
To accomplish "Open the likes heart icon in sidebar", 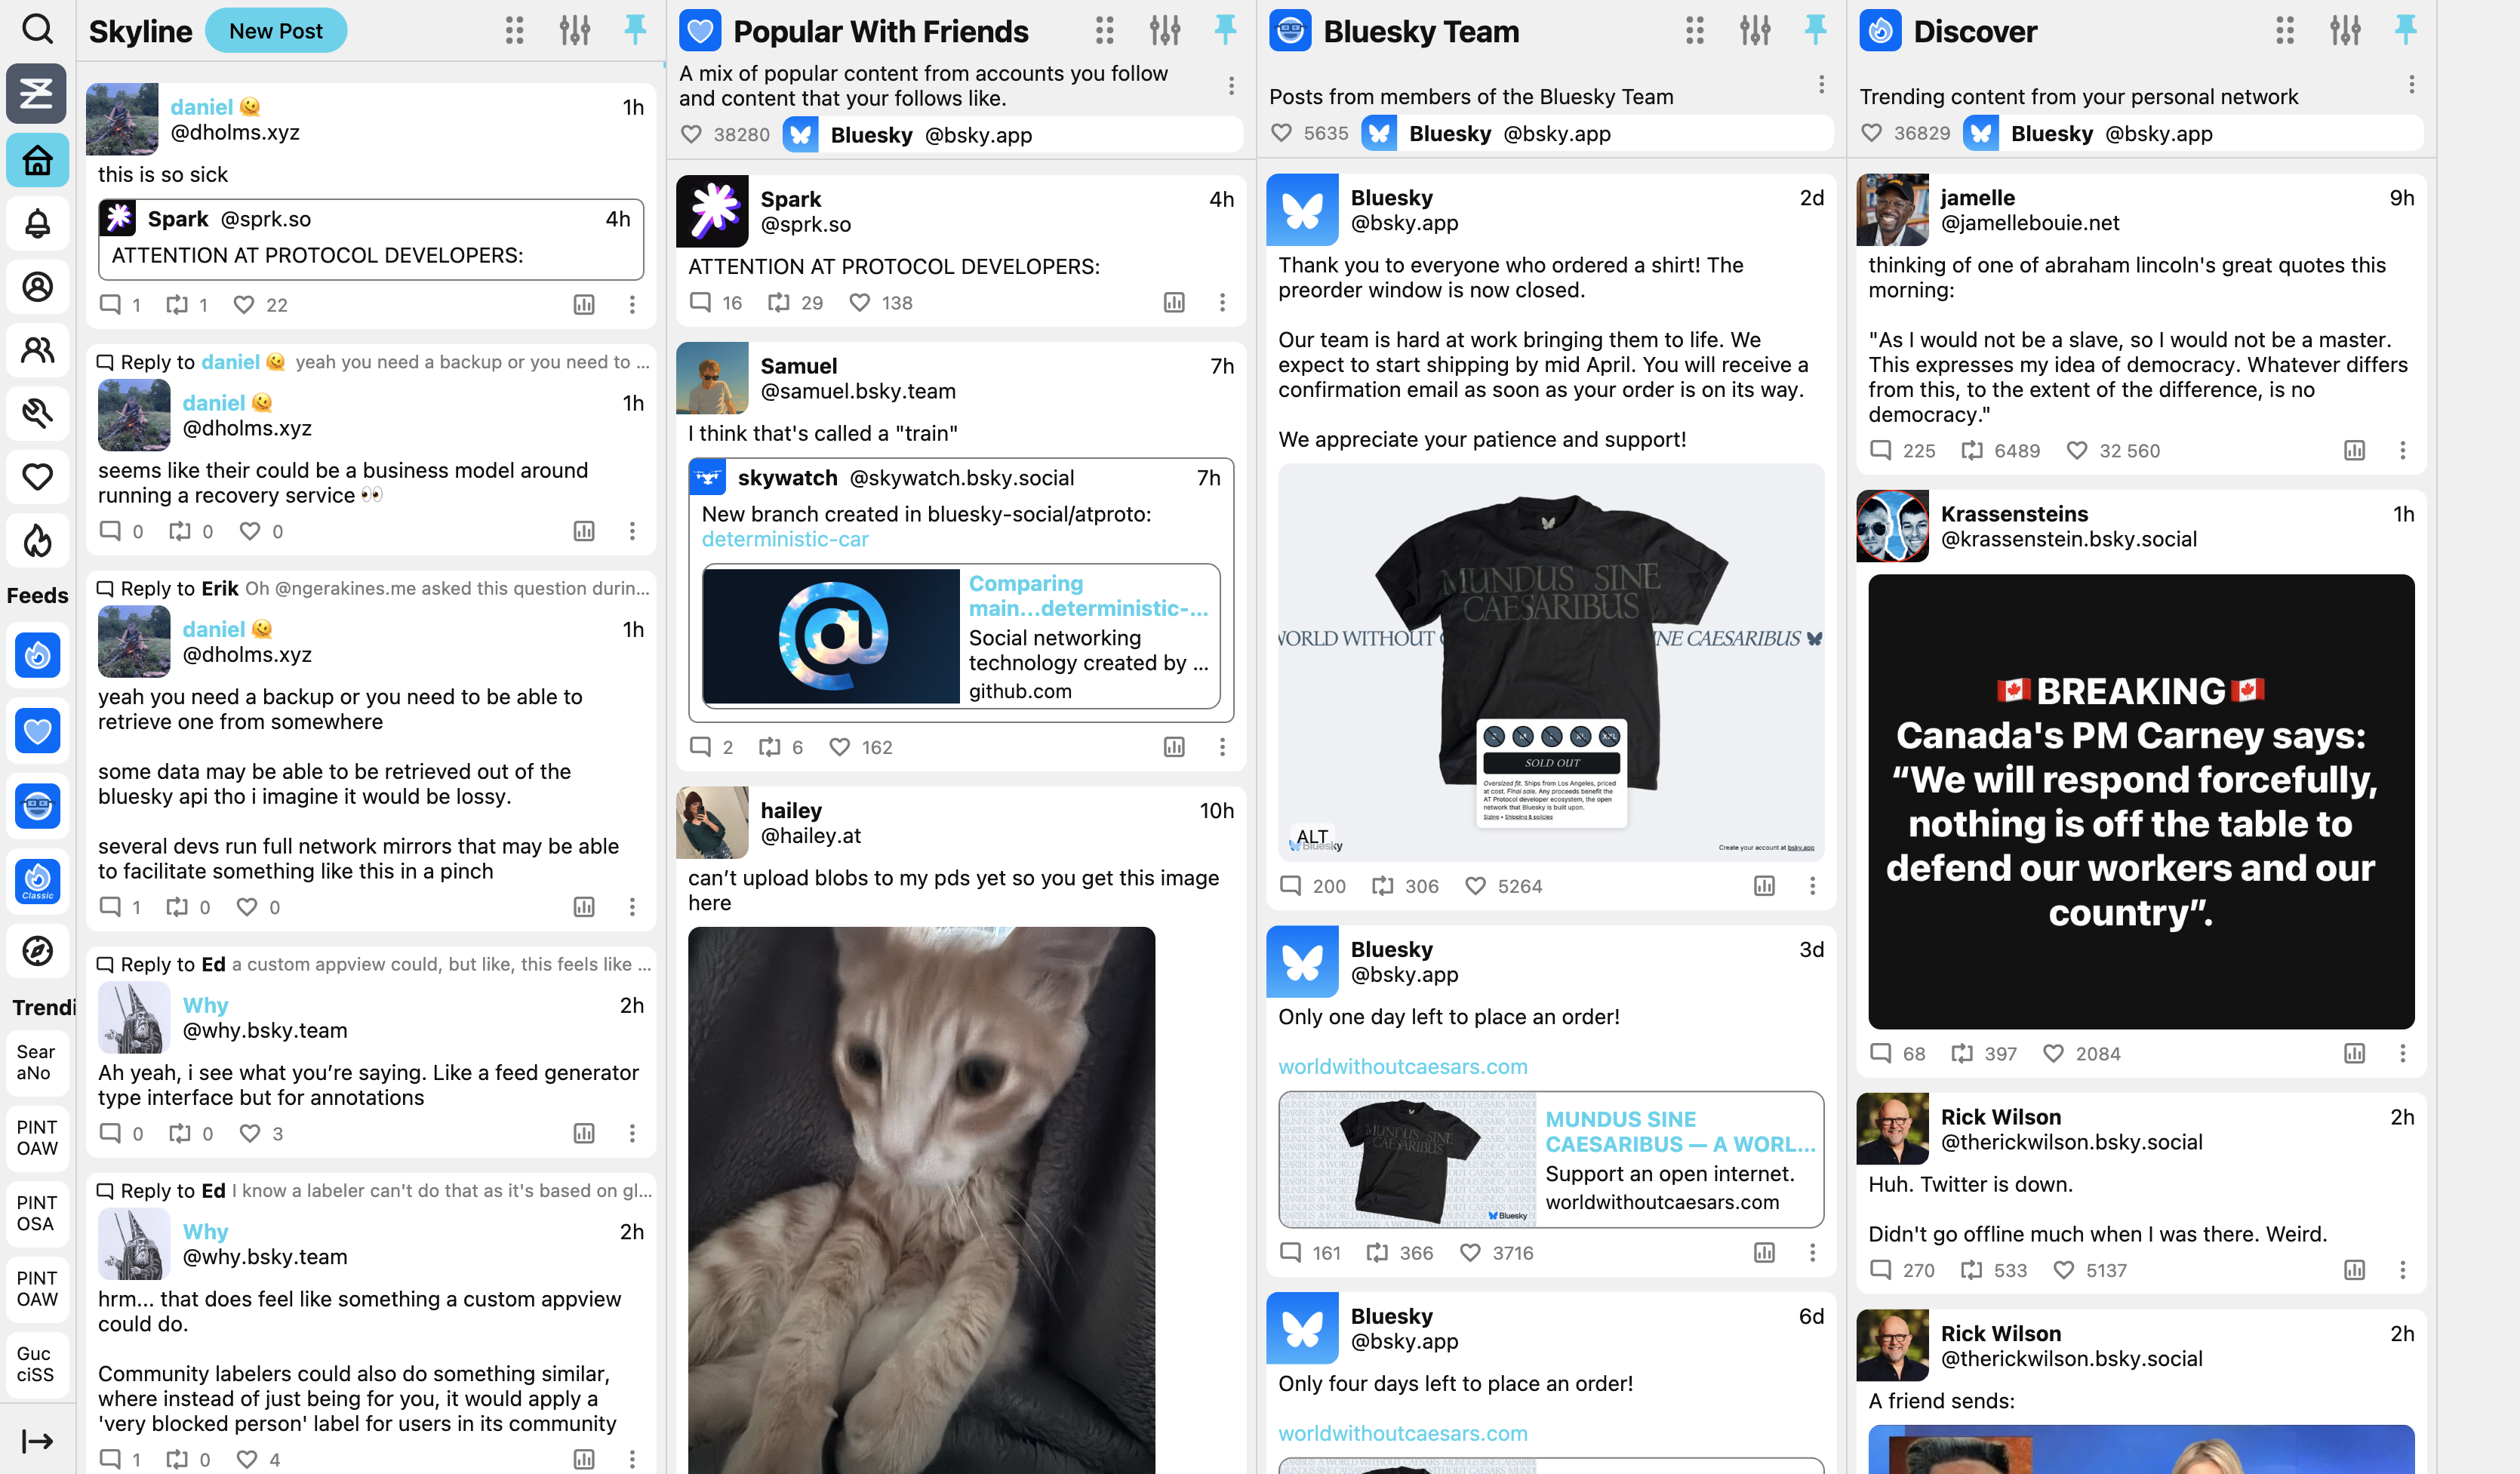I will pos(37,477).
